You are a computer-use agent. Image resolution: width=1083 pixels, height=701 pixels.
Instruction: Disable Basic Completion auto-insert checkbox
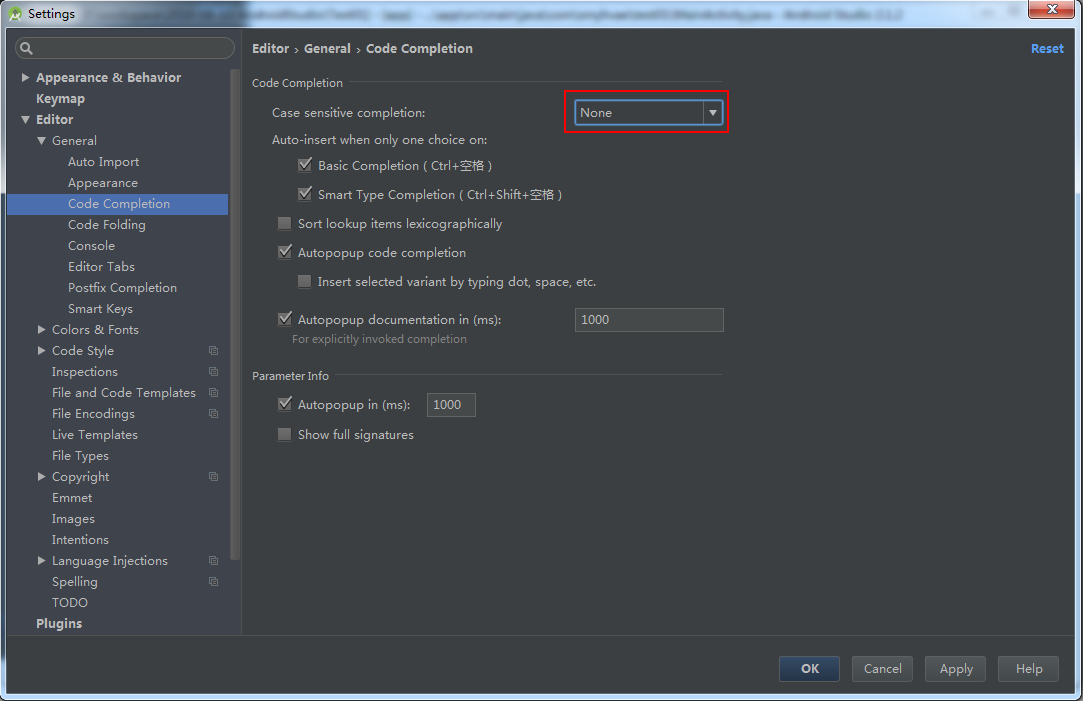pos(305,165)
